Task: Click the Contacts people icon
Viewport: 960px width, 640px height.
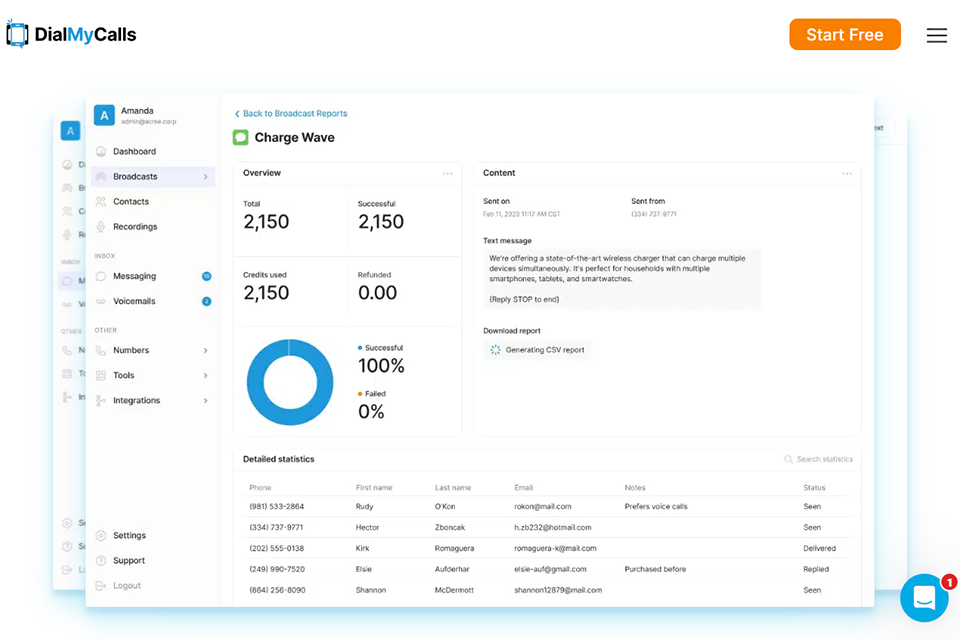Action: click(101, 201)
